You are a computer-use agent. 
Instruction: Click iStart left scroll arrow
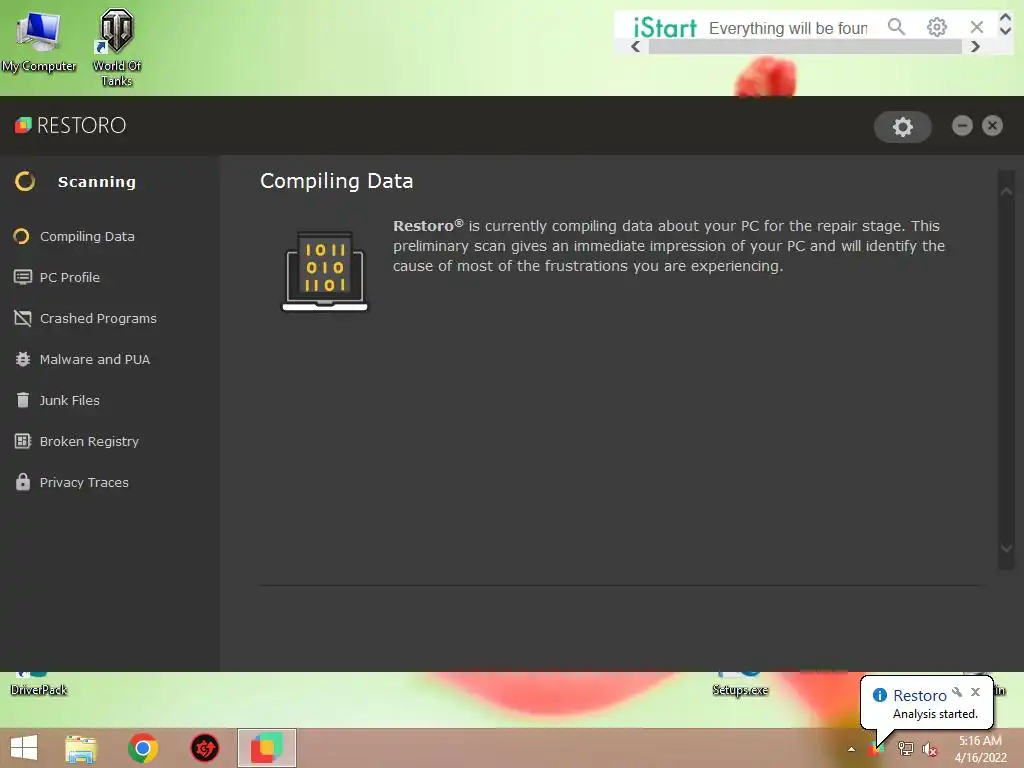pos(635,46)
